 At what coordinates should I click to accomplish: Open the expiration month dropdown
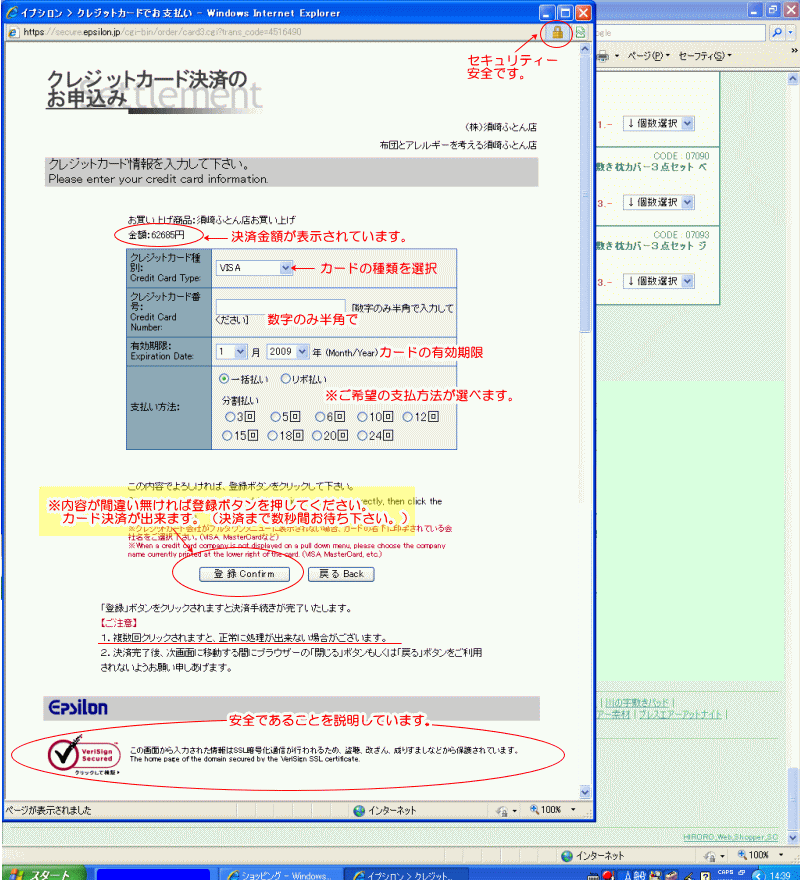coord(240,352)
